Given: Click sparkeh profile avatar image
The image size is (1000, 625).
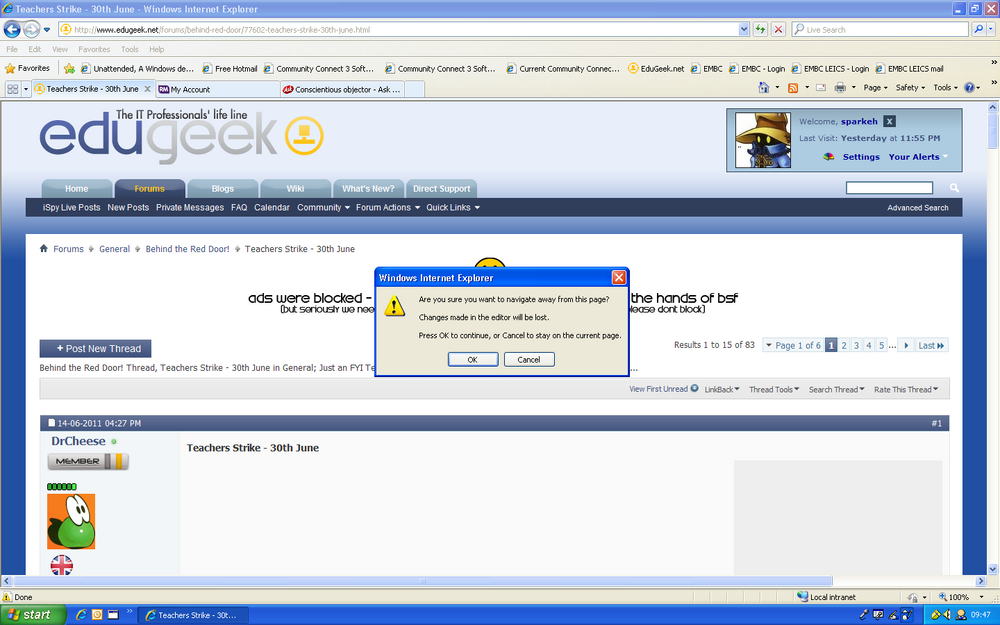Looking at the screenshot, I should pos(763,140).
